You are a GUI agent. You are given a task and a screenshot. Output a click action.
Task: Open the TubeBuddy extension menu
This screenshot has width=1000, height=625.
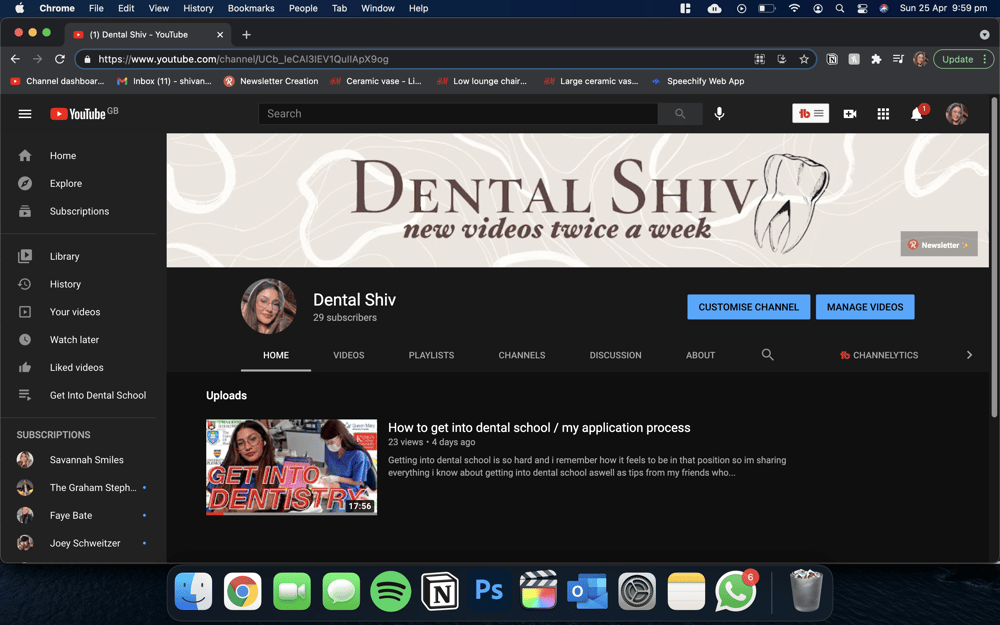click(810, 114)
